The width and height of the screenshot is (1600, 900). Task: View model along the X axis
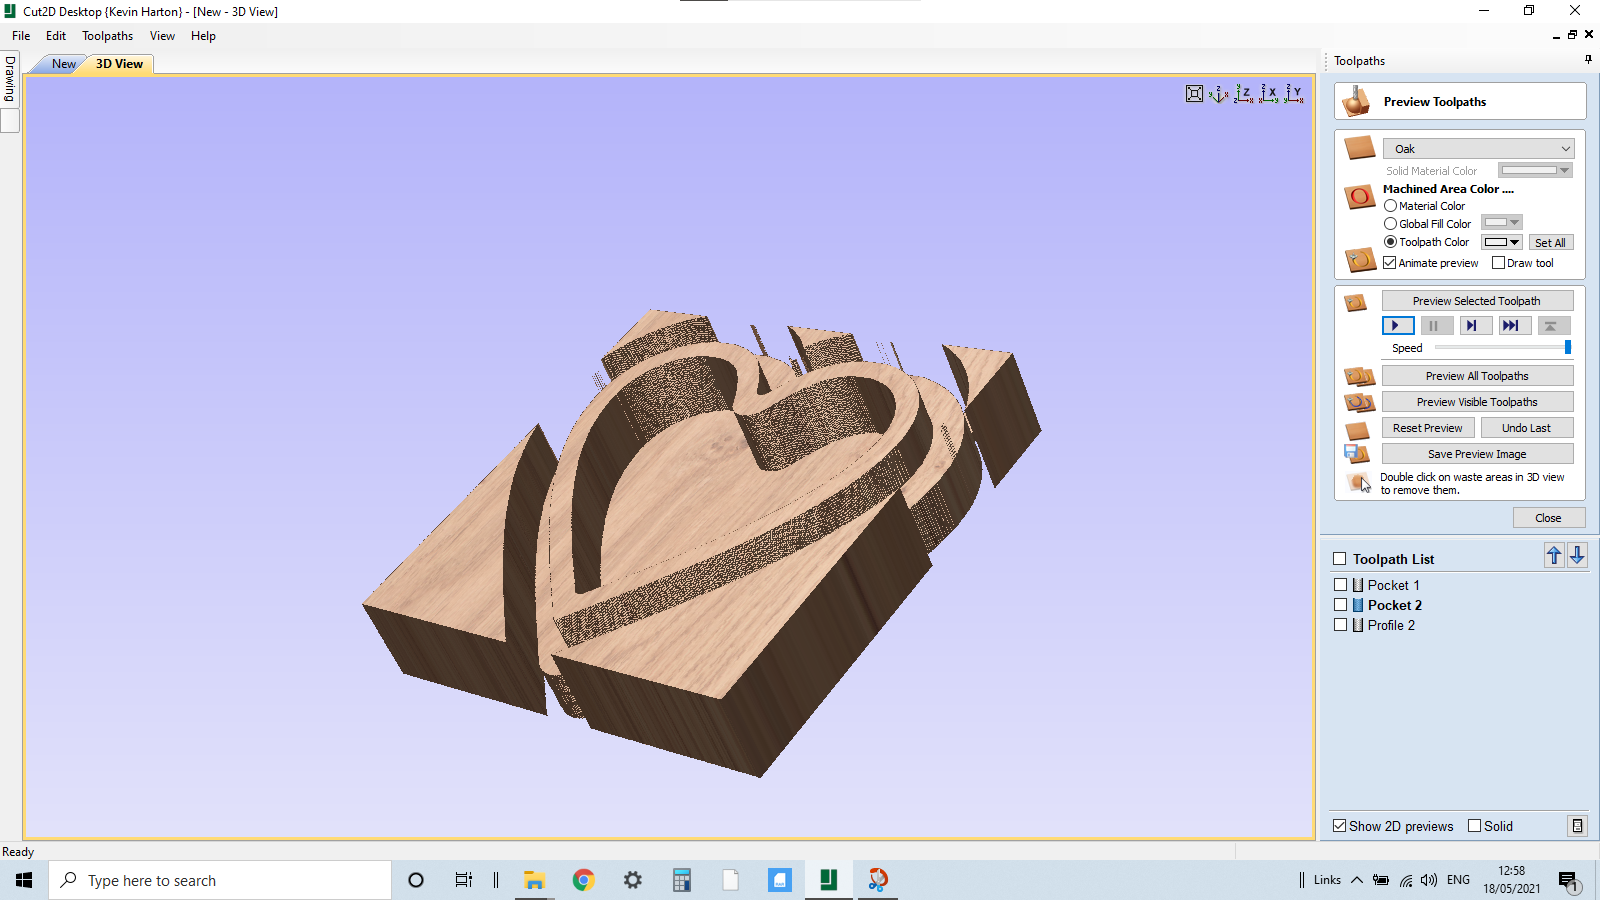1268,94
